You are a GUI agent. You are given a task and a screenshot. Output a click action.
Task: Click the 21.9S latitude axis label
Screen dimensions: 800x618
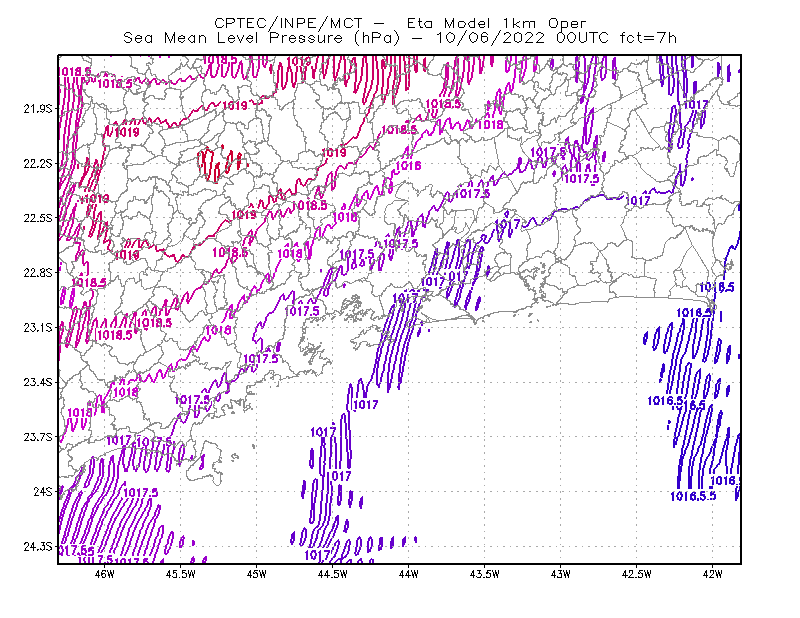38,109
